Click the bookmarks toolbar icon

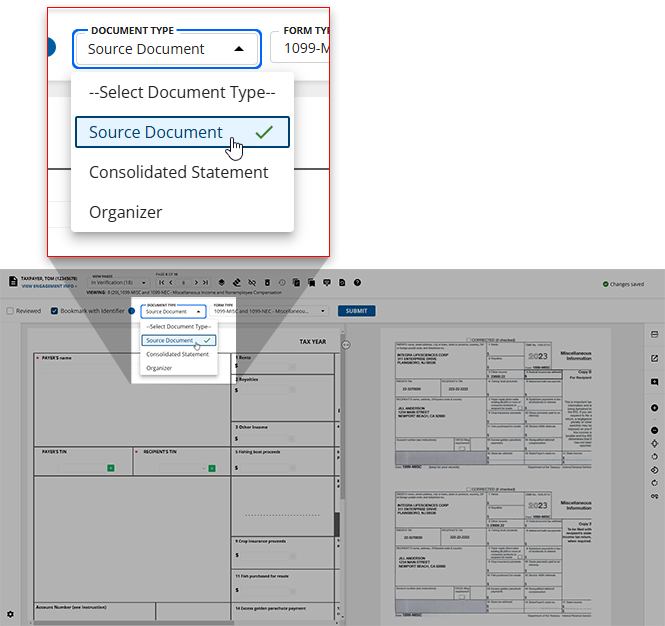pyautogui.click(x=312, y=282)
